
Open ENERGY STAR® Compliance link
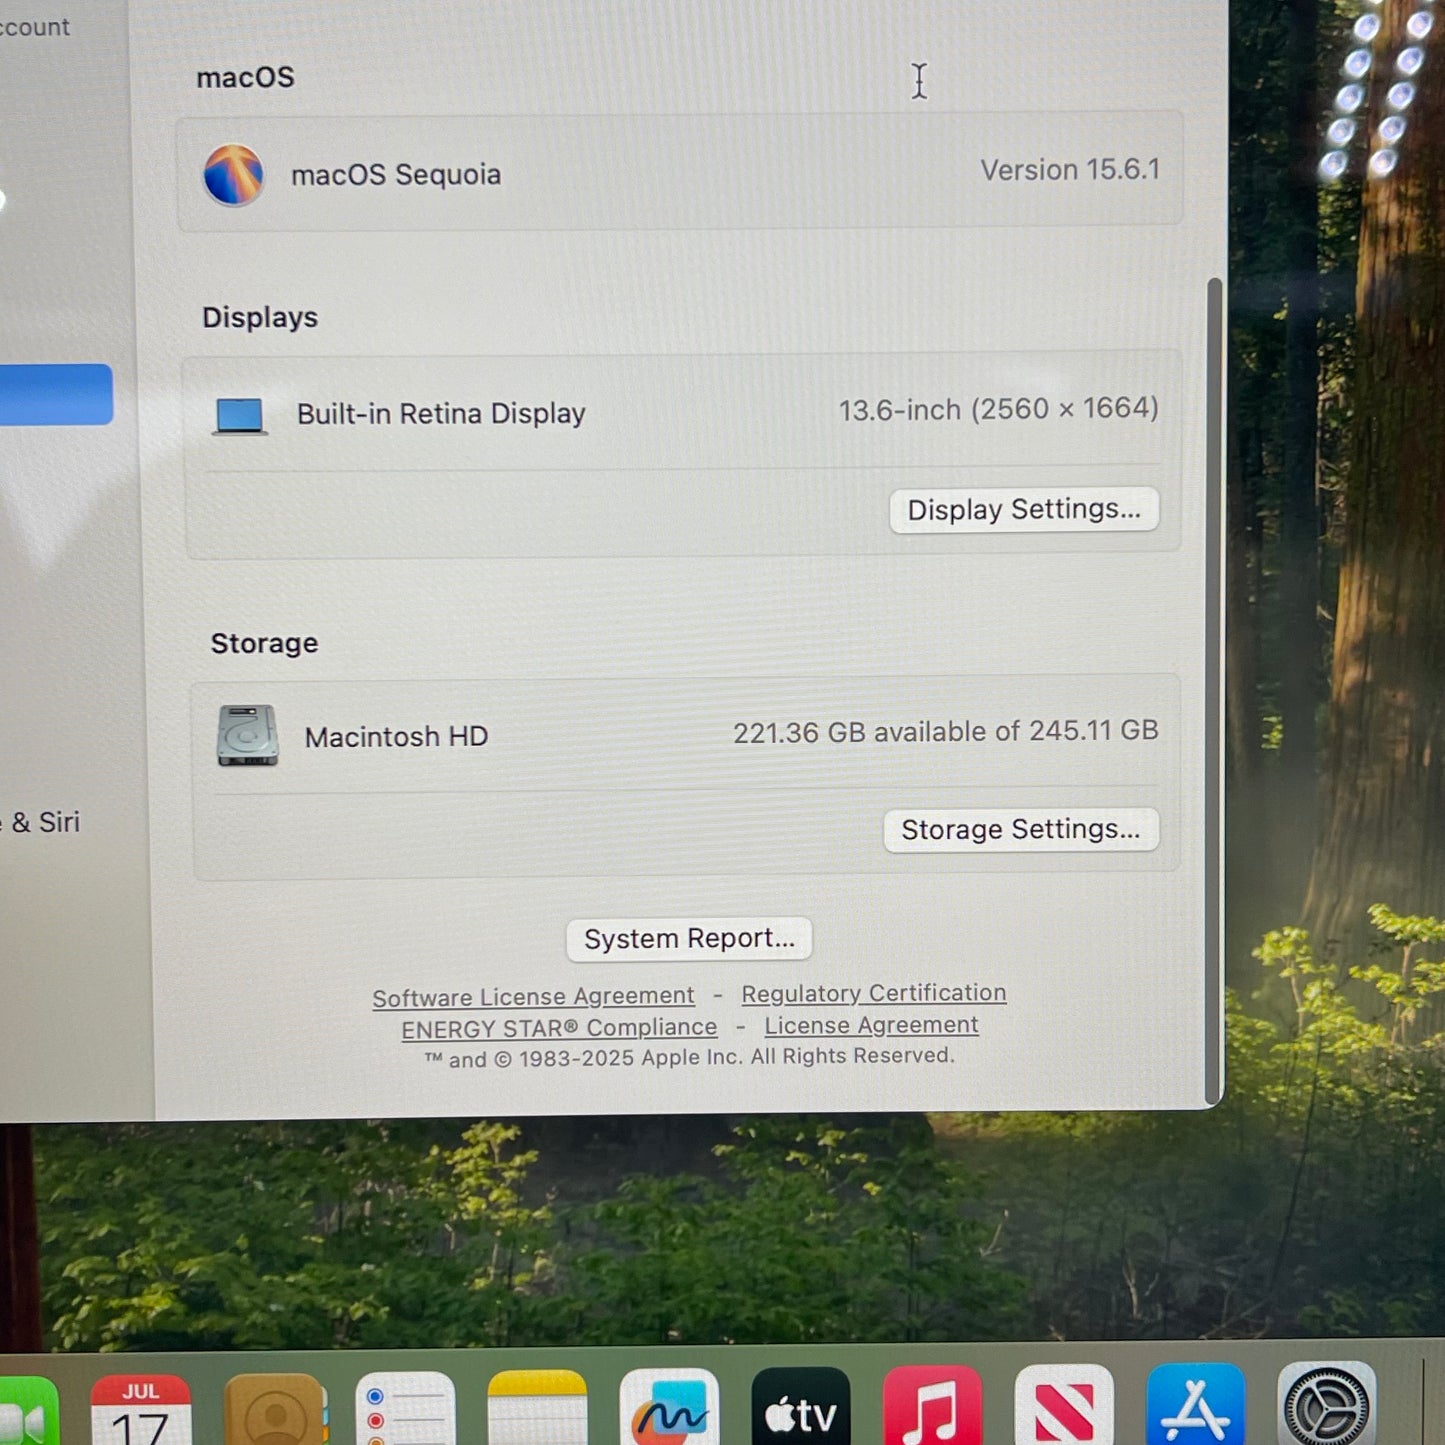pyautogui.click(x=559, y=1028)
